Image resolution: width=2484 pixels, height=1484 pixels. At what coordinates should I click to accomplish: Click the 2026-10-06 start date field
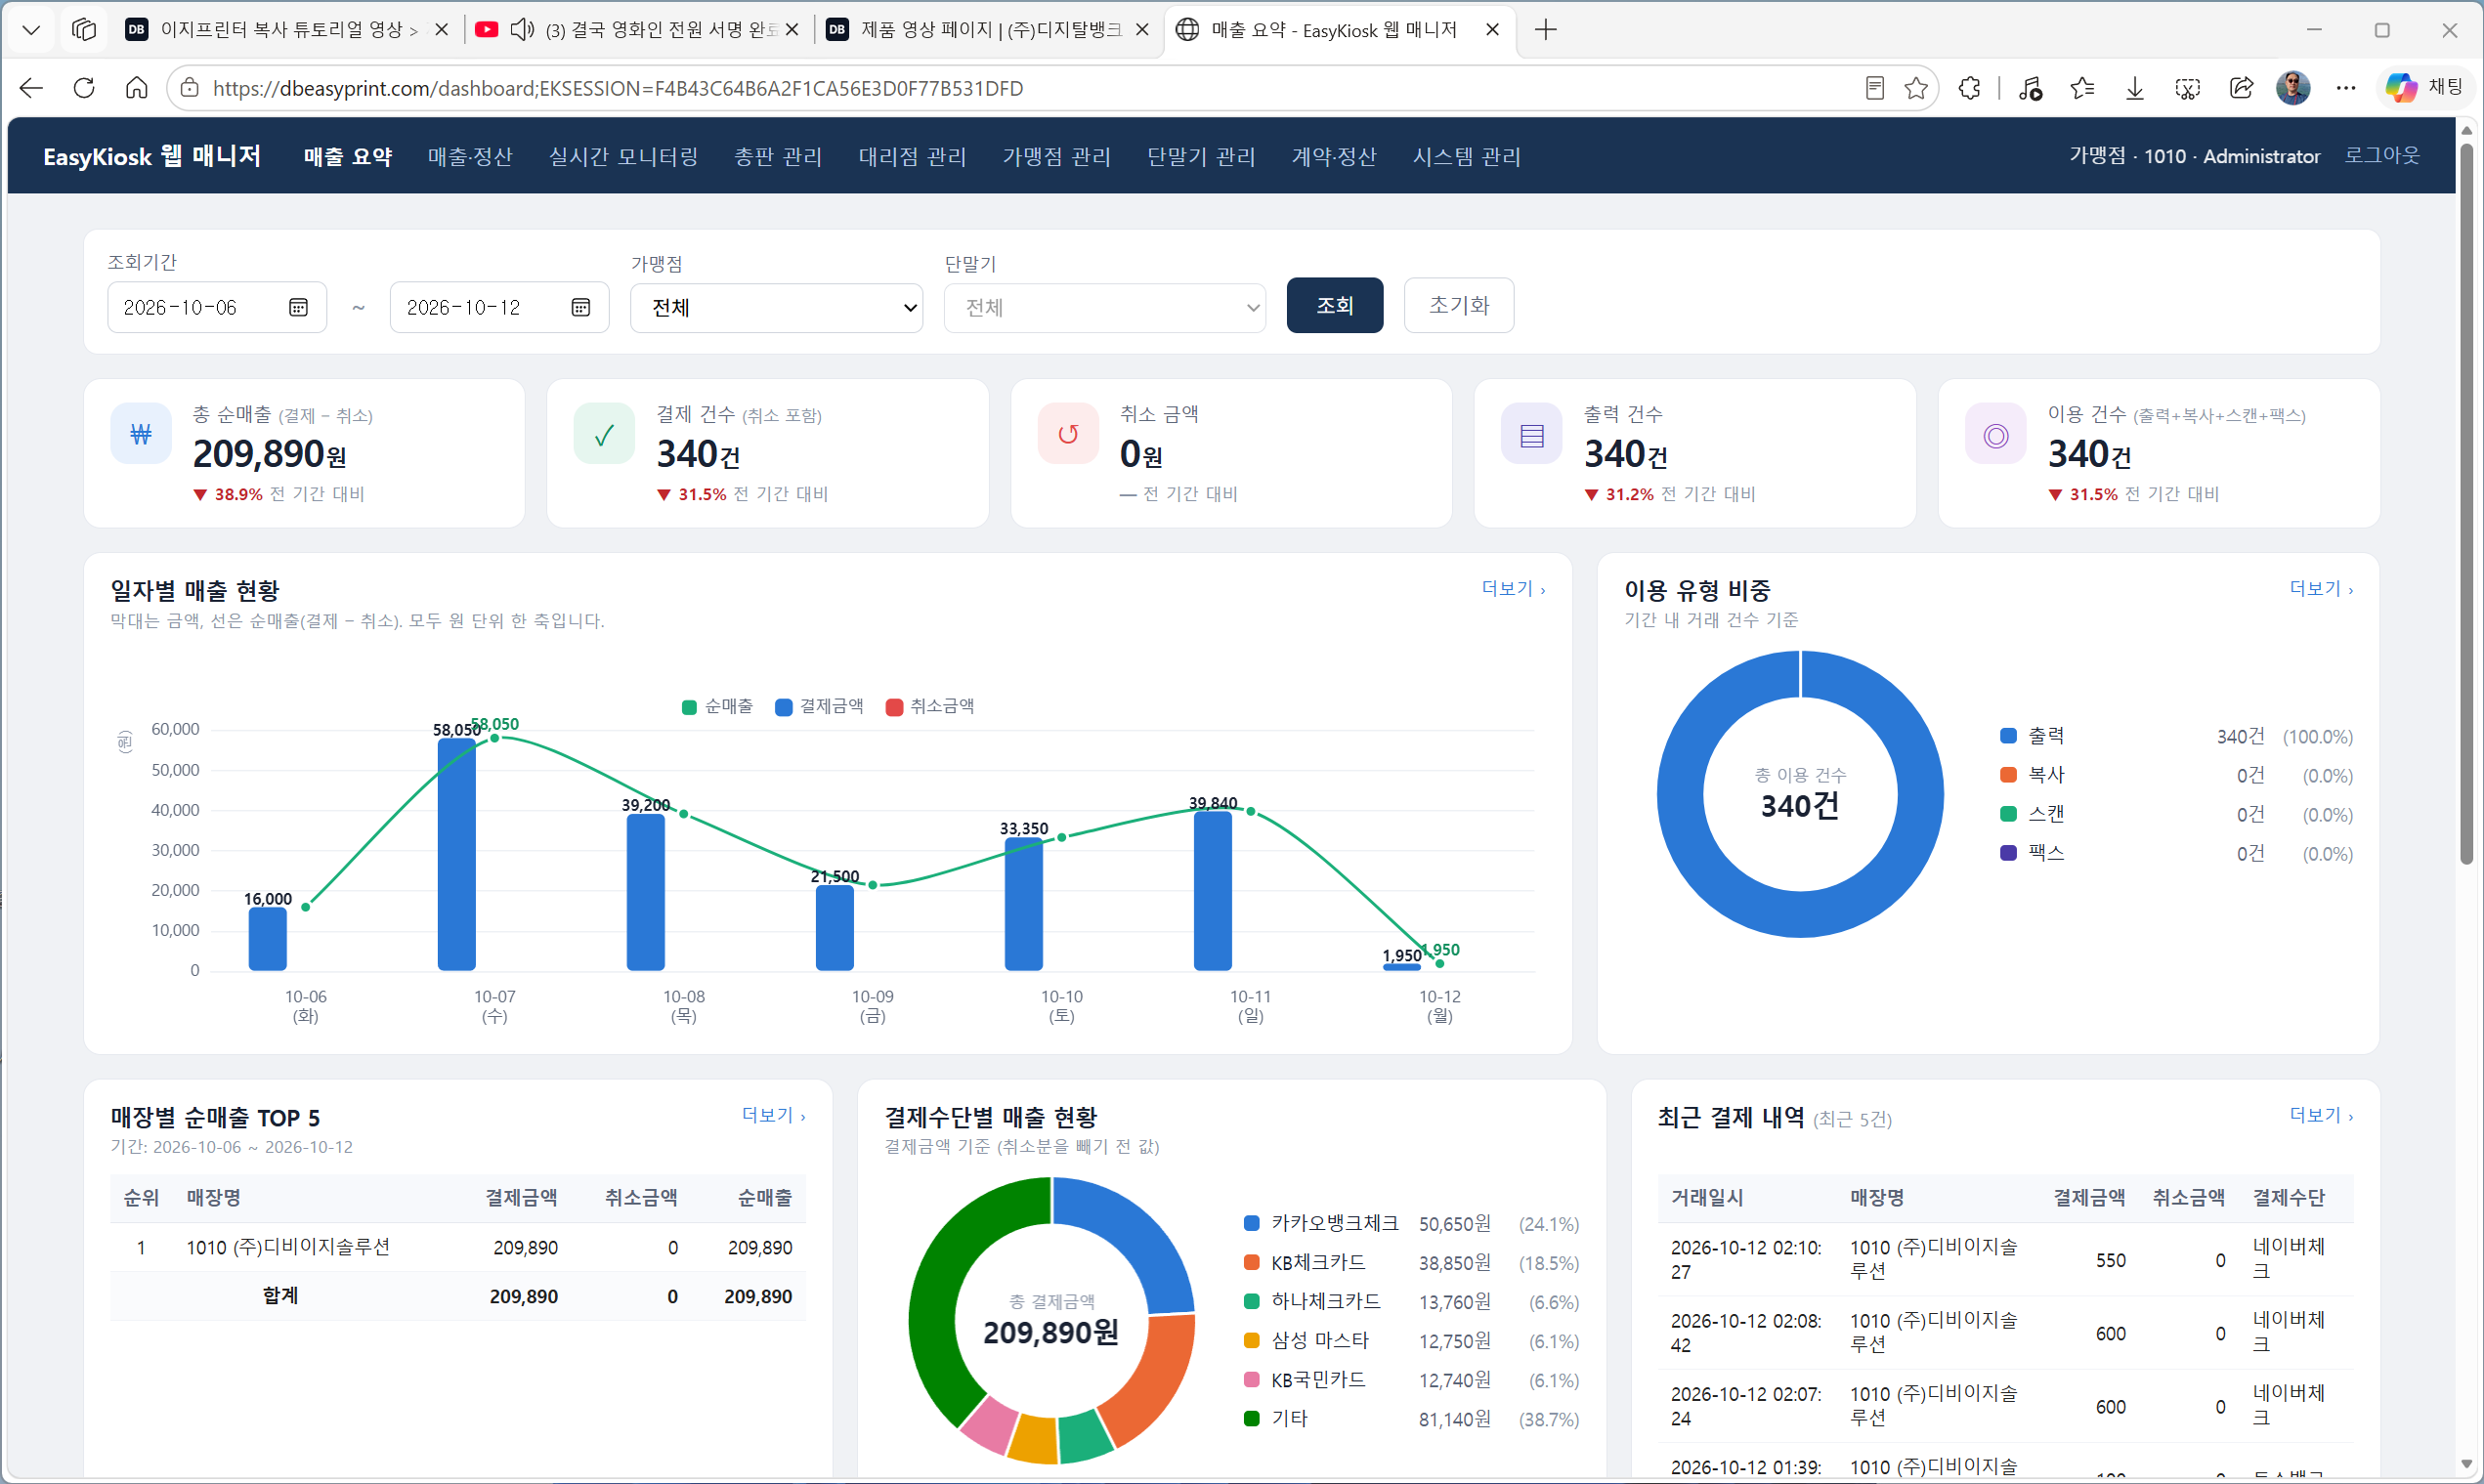click(217, 307)
